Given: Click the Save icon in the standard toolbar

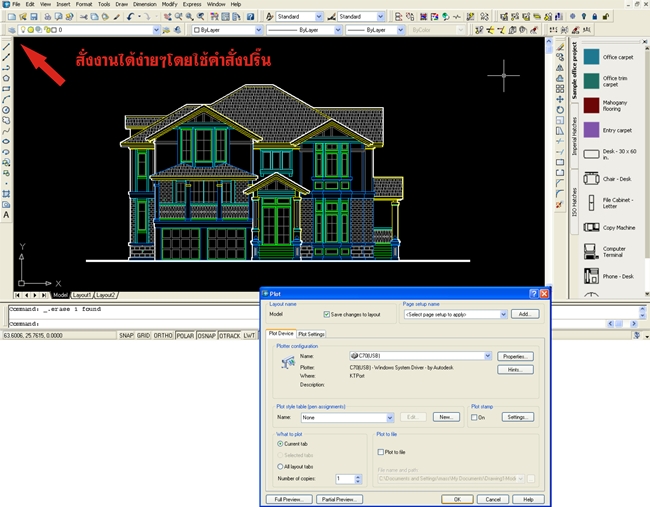Looking at the screenshot, I should point(34,17).
